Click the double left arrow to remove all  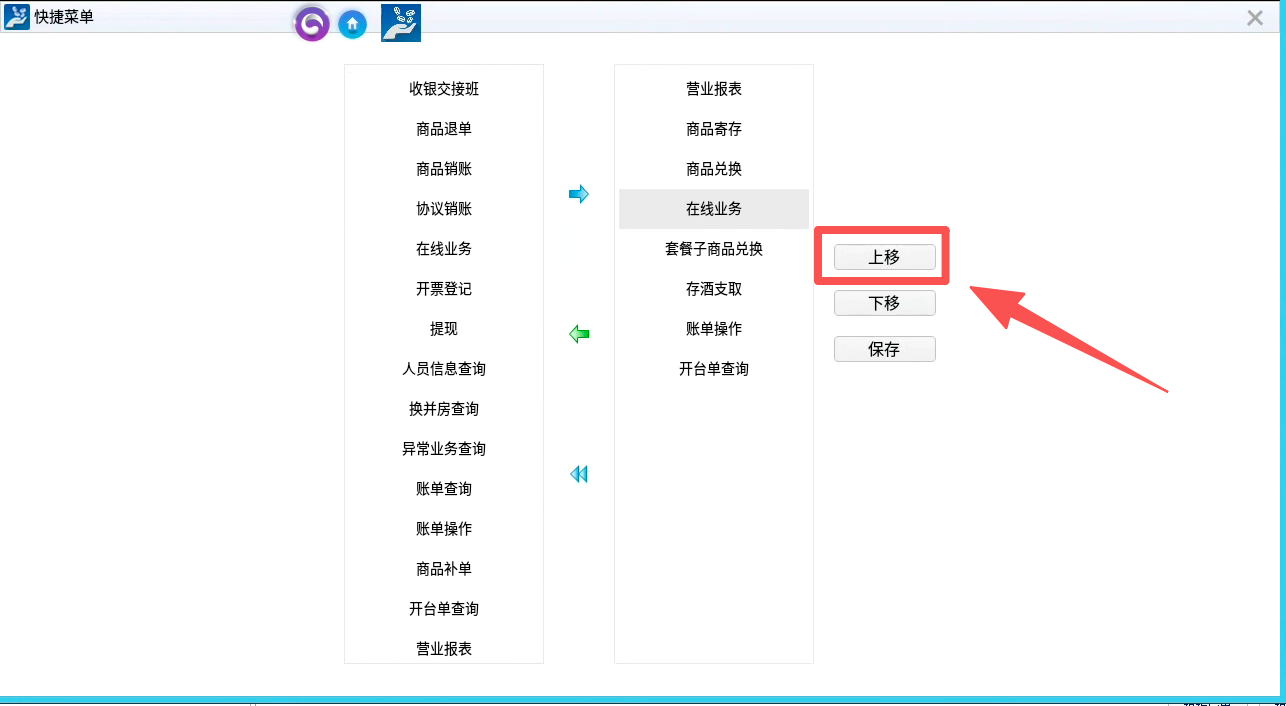[x=579, y=474]
